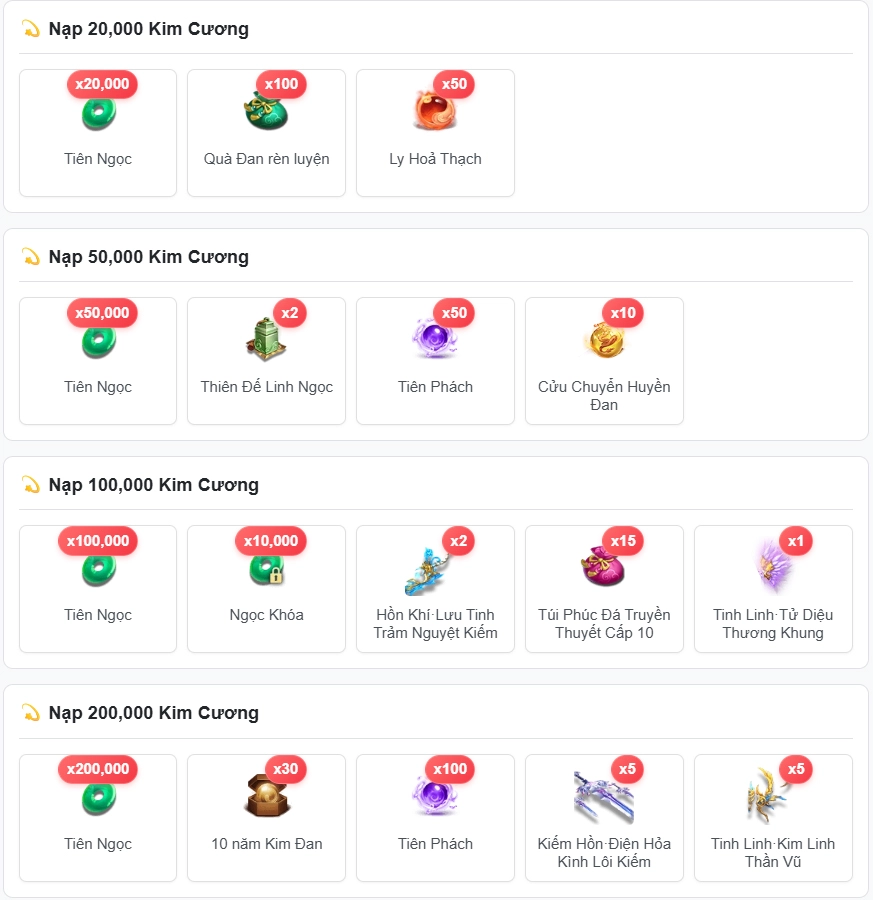Click the Tinh Linh Kim Linh Thần Vũ icon
Image resolution: width=873 pixels, height=900 pixels.
tap(768, 795)
